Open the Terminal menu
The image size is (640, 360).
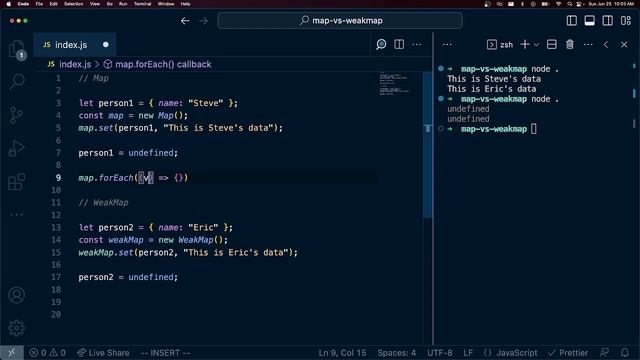coord(142,4)
